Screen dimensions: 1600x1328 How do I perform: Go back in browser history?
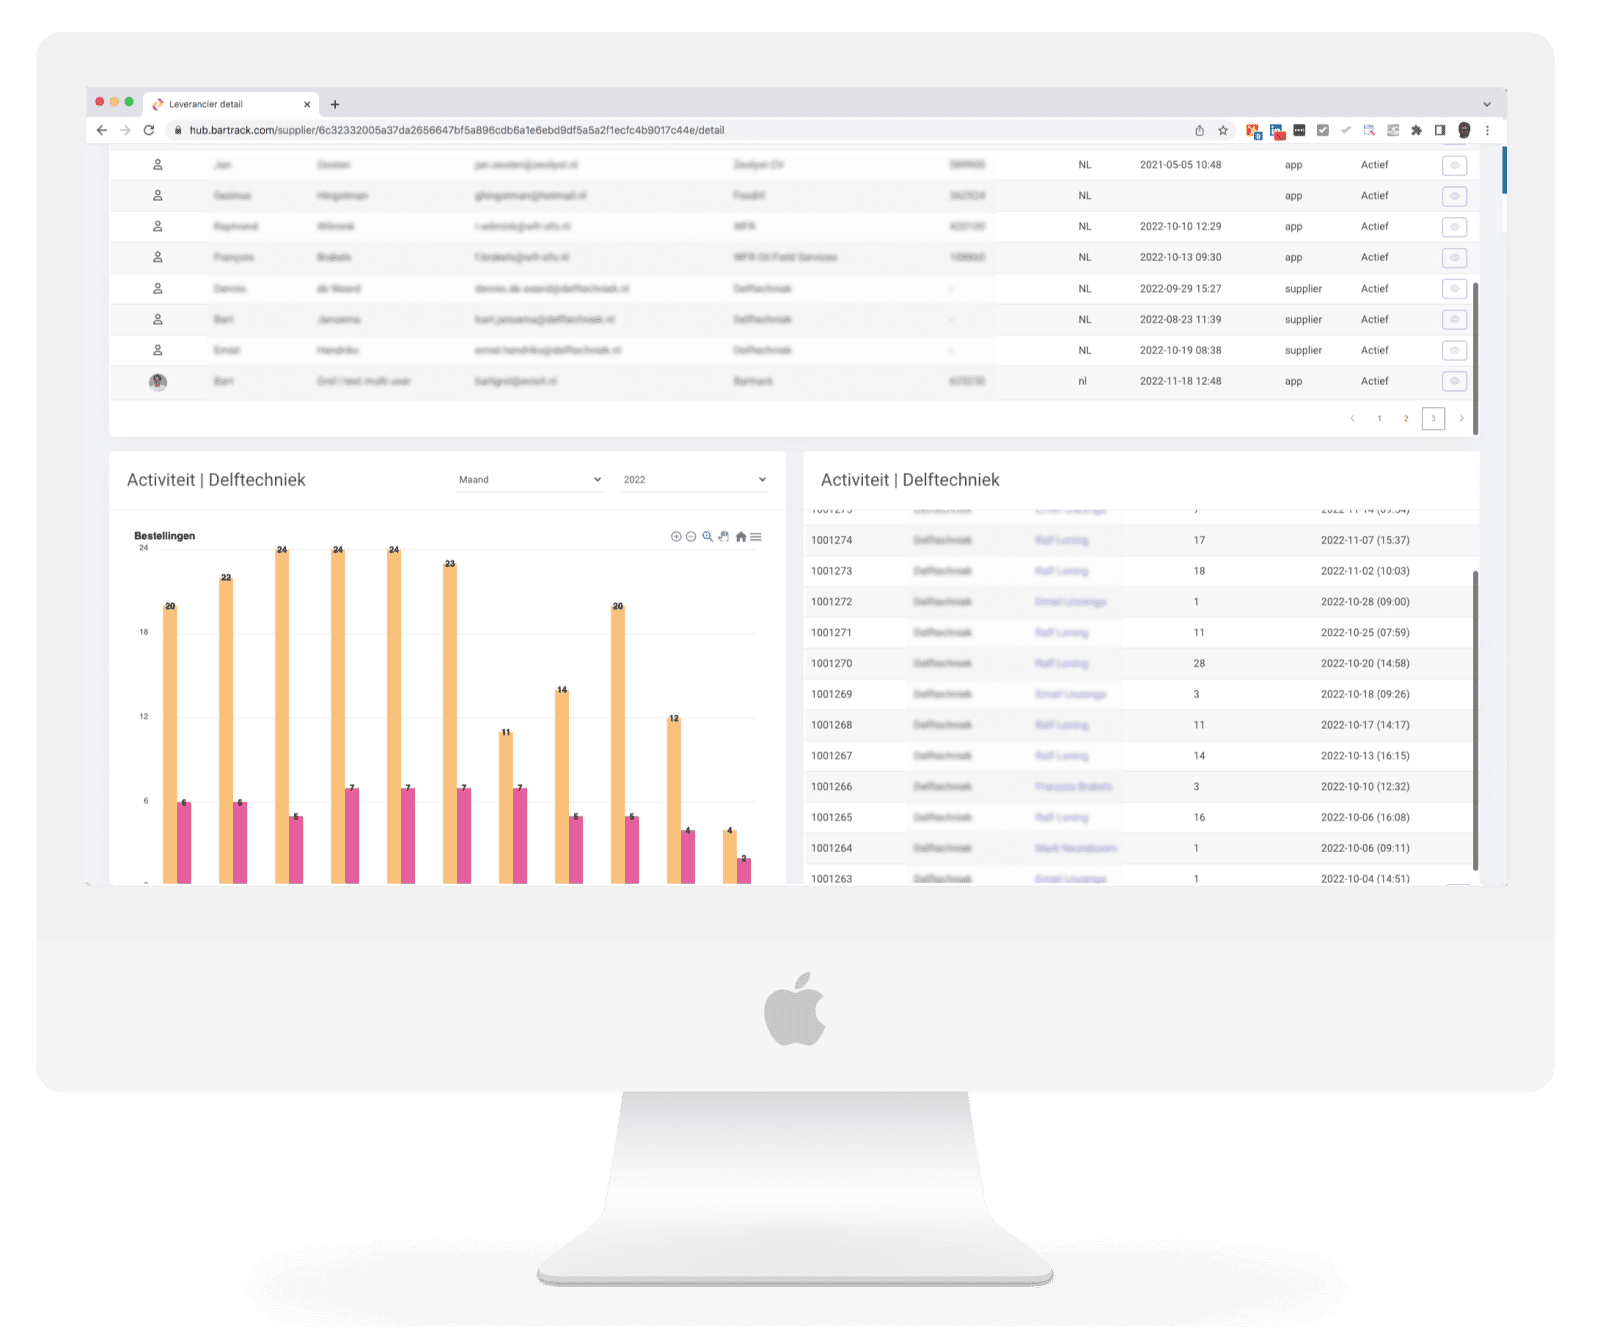[x=102, y=130]
